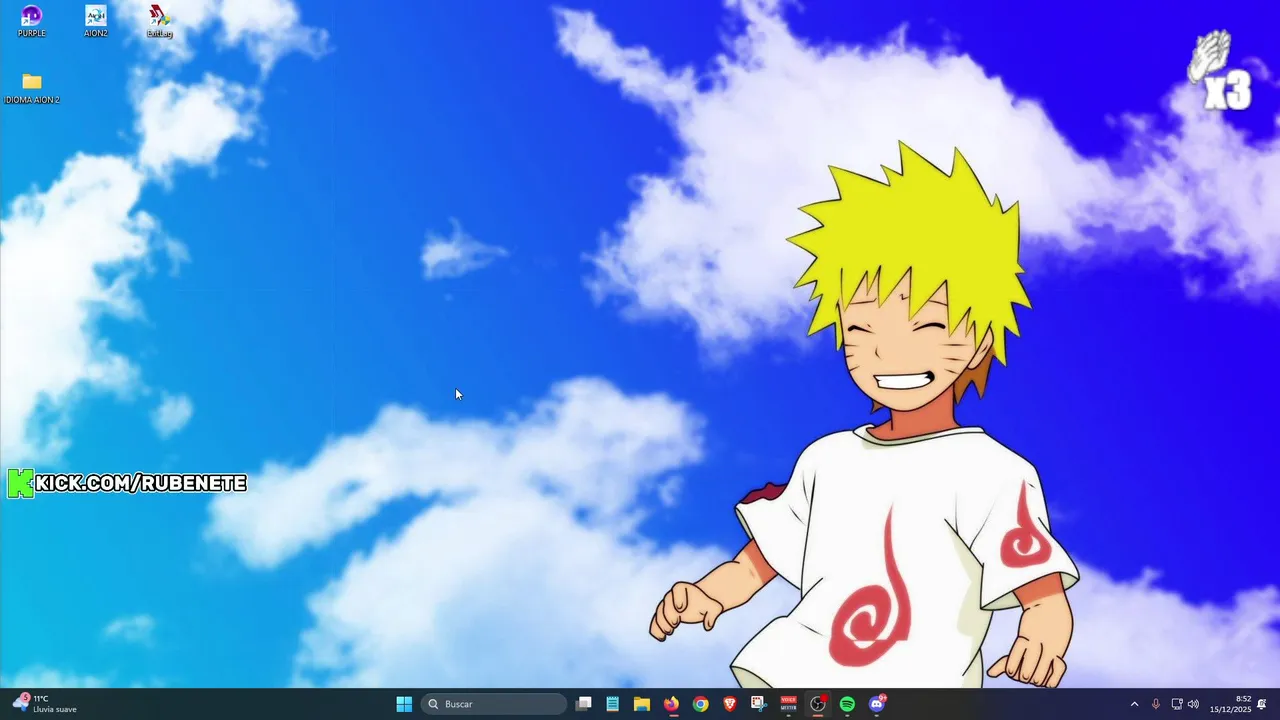This screenshot has height=720, width=1280.
Task: Open the PURPLE desktop shortcut
Action: pos(31,21)
